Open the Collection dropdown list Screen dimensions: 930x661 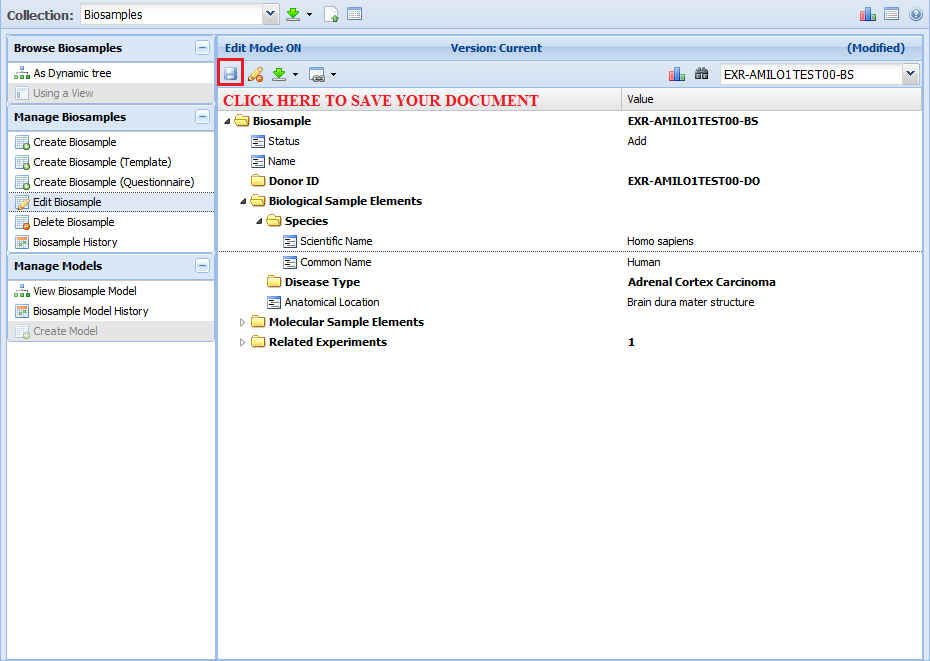coord(270,15)
